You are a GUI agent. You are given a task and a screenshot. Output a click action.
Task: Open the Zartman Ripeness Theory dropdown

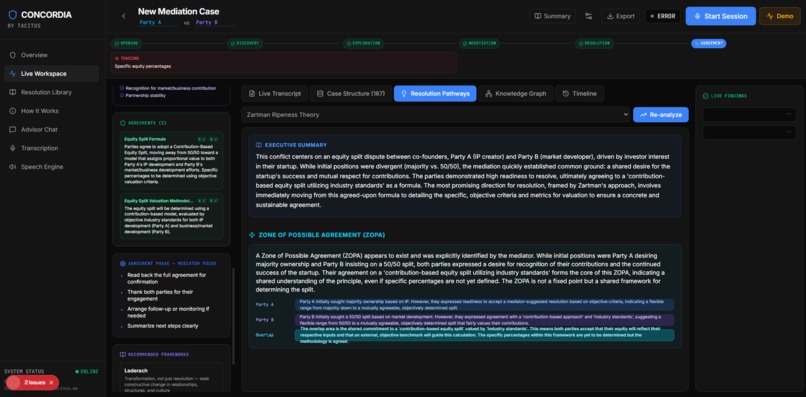point(436,115)
